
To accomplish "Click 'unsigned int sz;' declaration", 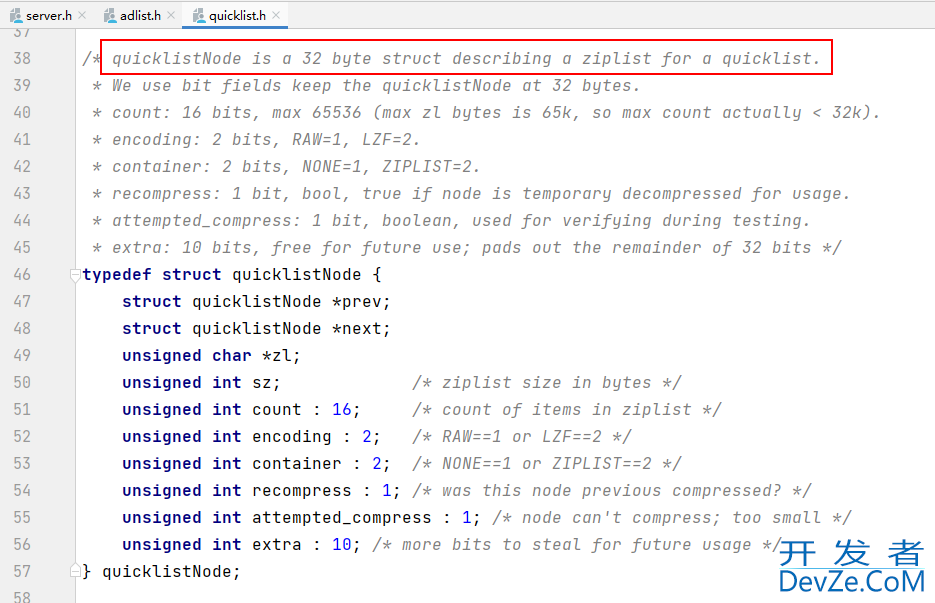I will coord(201,382).
